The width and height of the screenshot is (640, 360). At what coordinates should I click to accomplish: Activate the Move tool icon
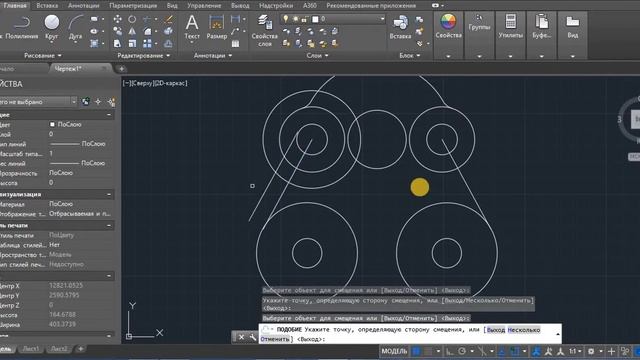[x=118, y=19]
